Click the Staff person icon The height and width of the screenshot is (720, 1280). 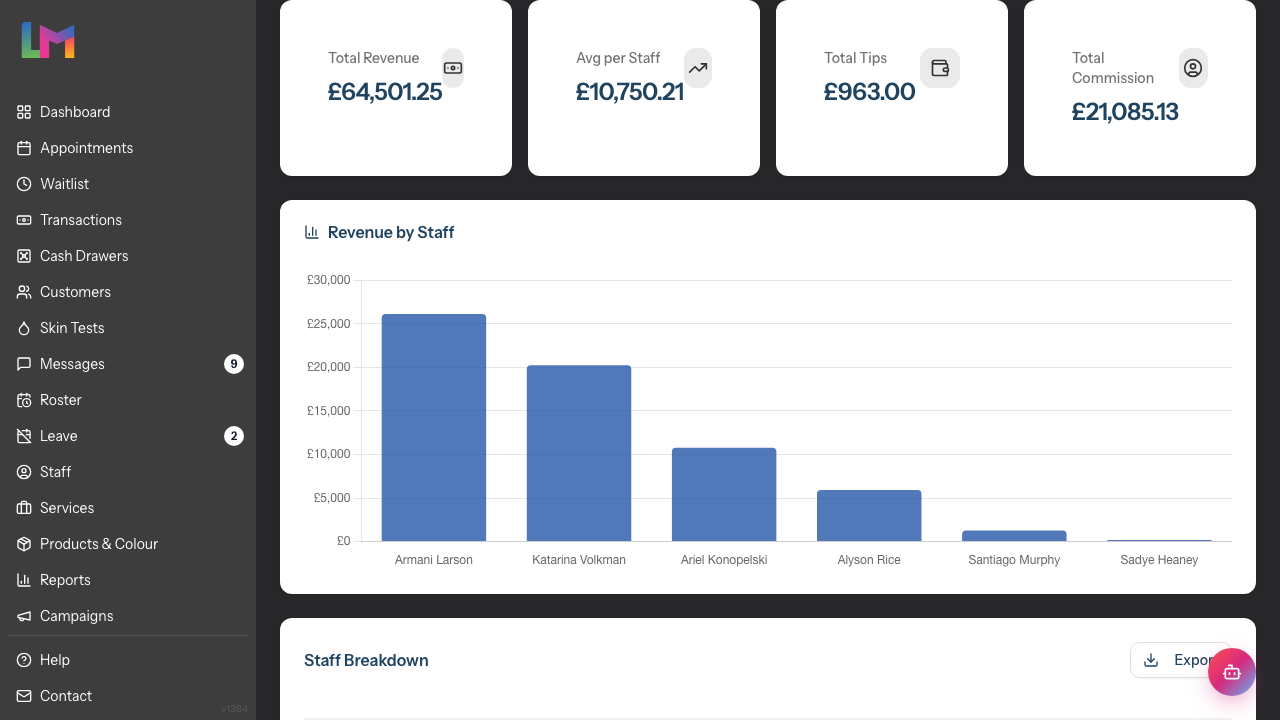click(24, 472)
